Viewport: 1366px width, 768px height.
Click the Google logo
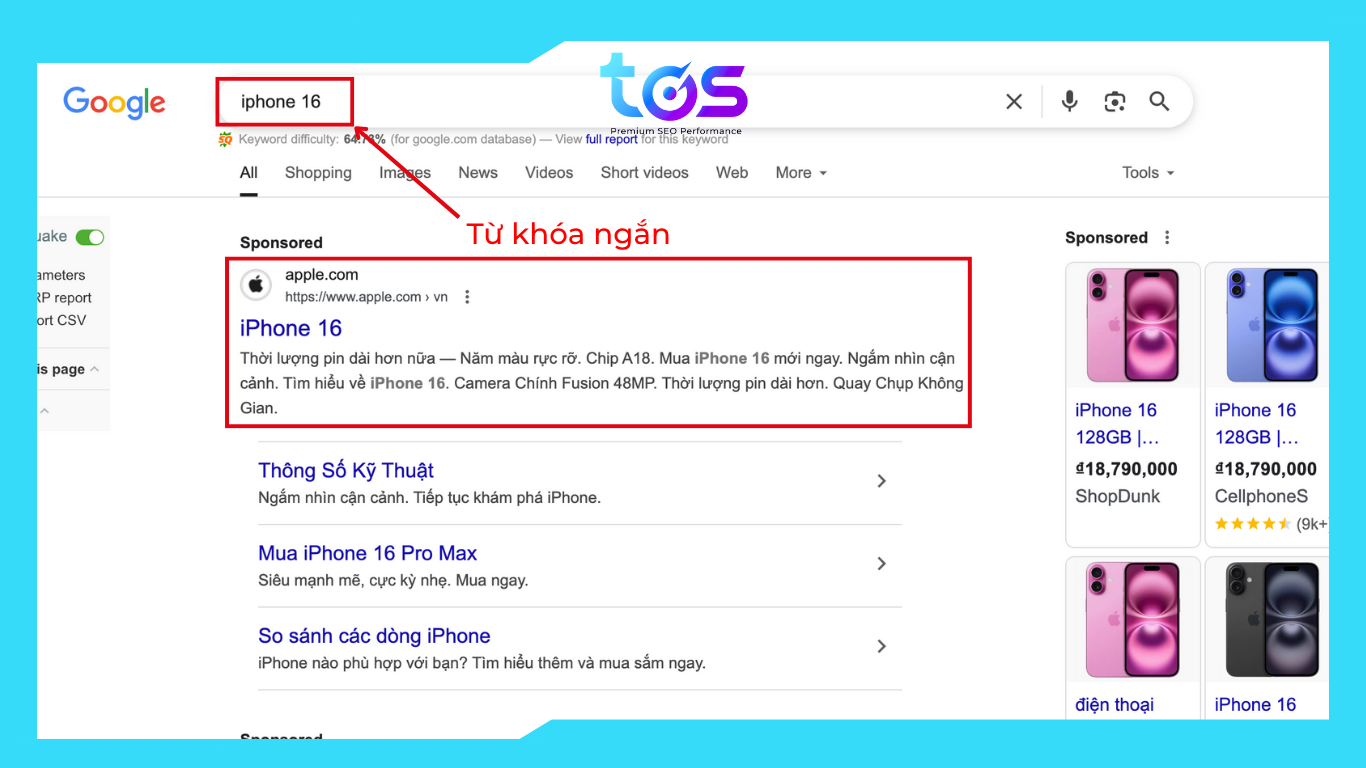tap(114, 102)
